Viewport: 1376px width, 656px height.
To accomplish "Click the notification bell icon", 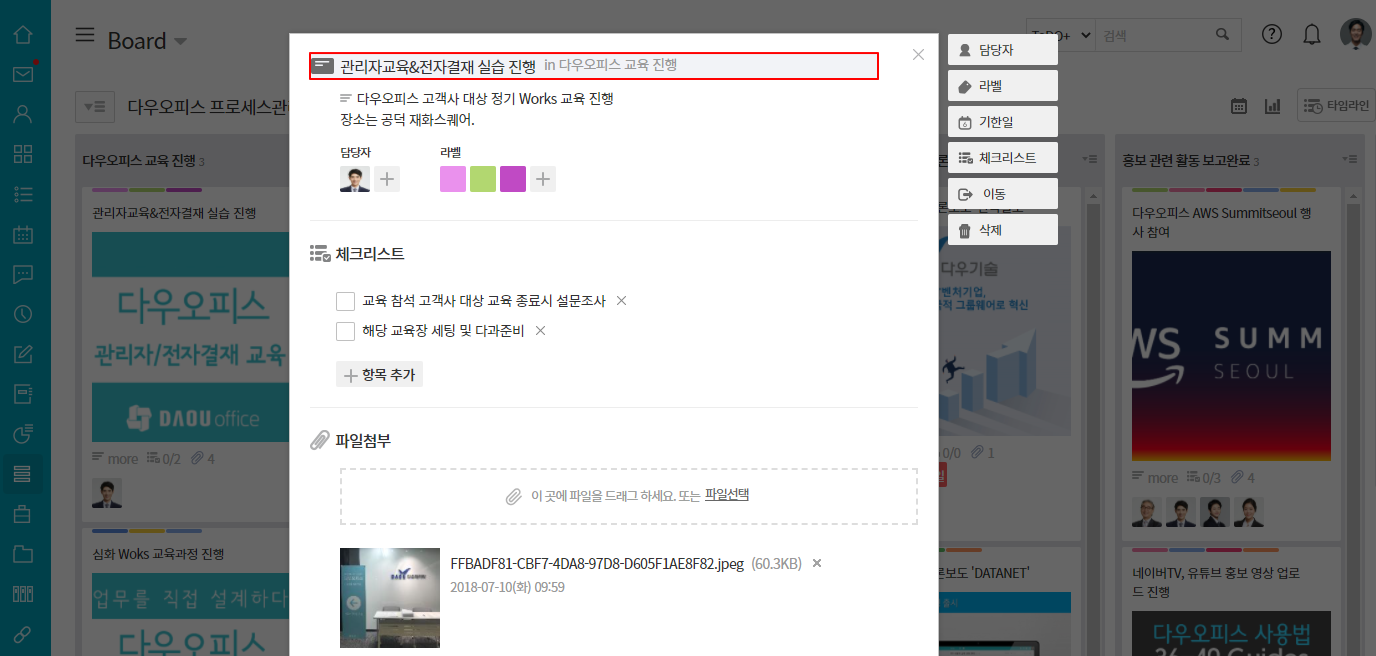I will (x=1312, y=35).
